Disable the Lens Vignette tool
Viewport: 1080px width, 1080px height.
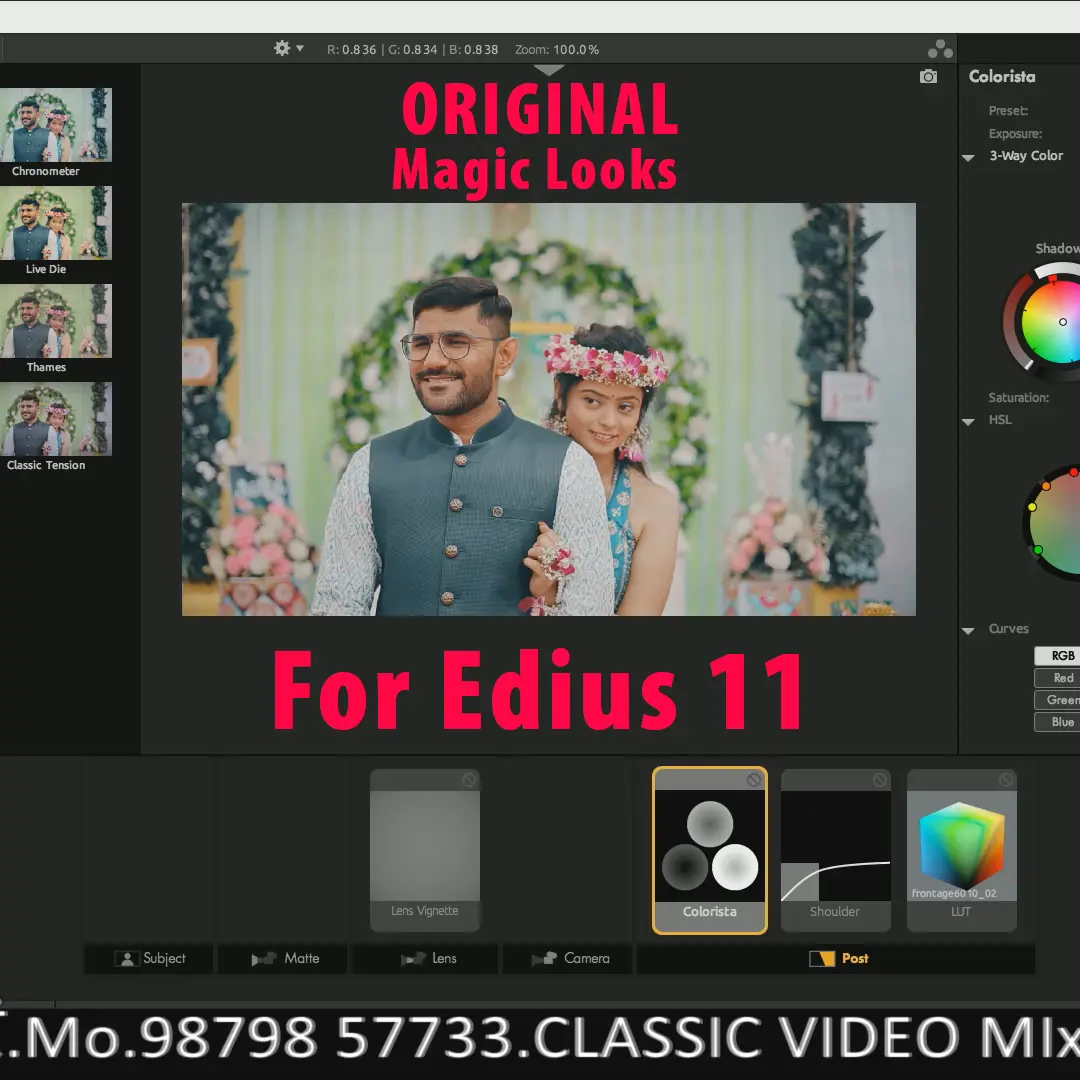[468, 780]
